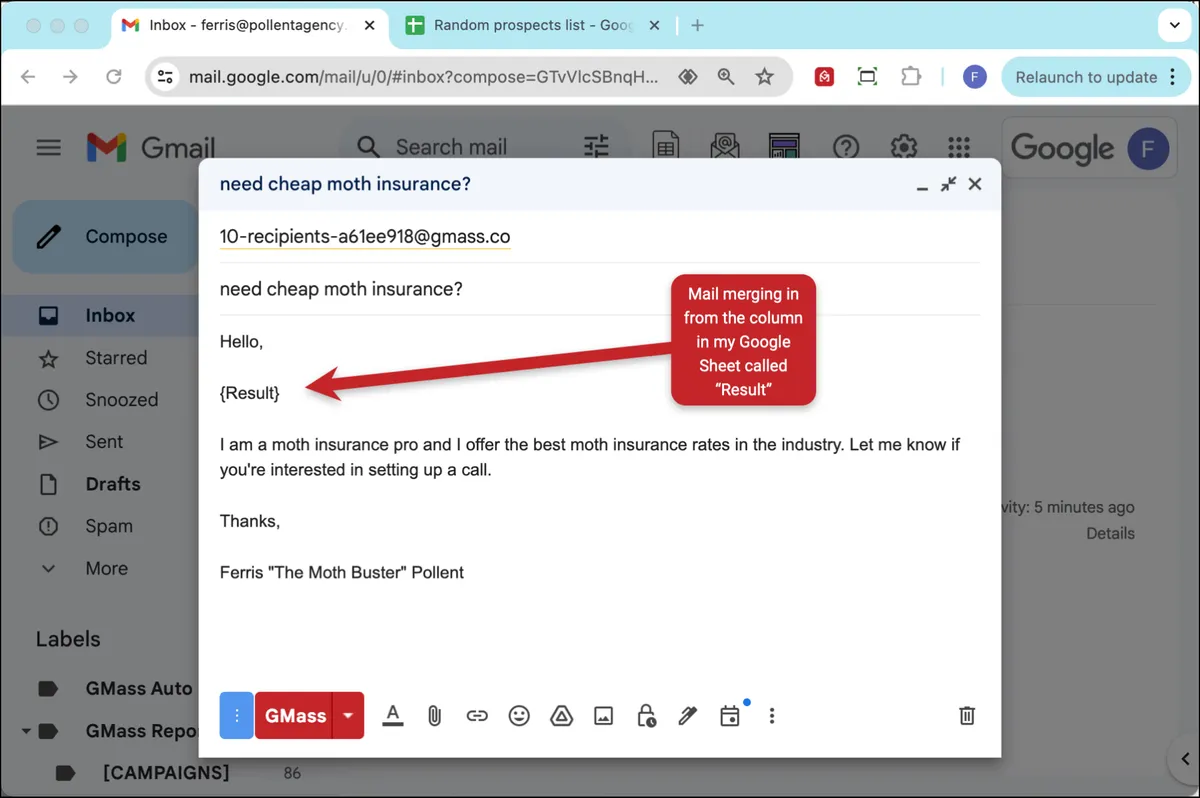Click the subject line field
The image size is (1200, 798).
[x=600, y=289]
